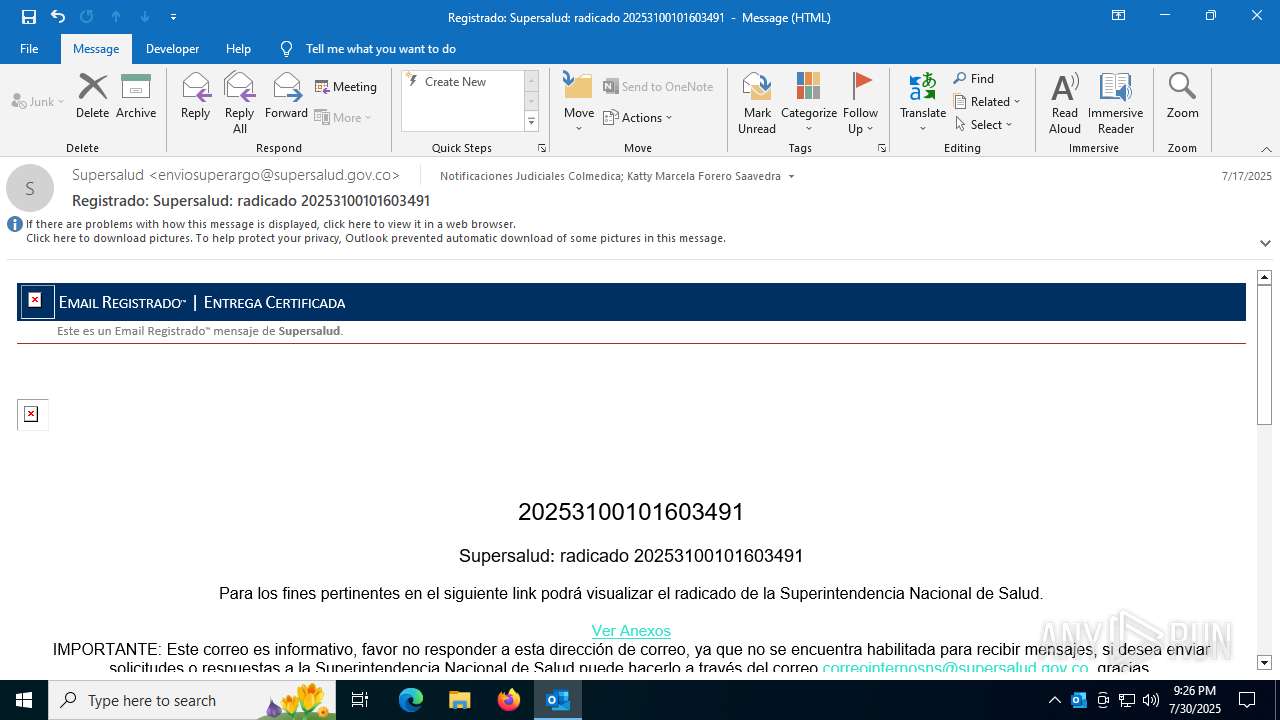Expand the Quick Steps gallery
This screenshot has width=1280, height=720.
tap(531, 122)
